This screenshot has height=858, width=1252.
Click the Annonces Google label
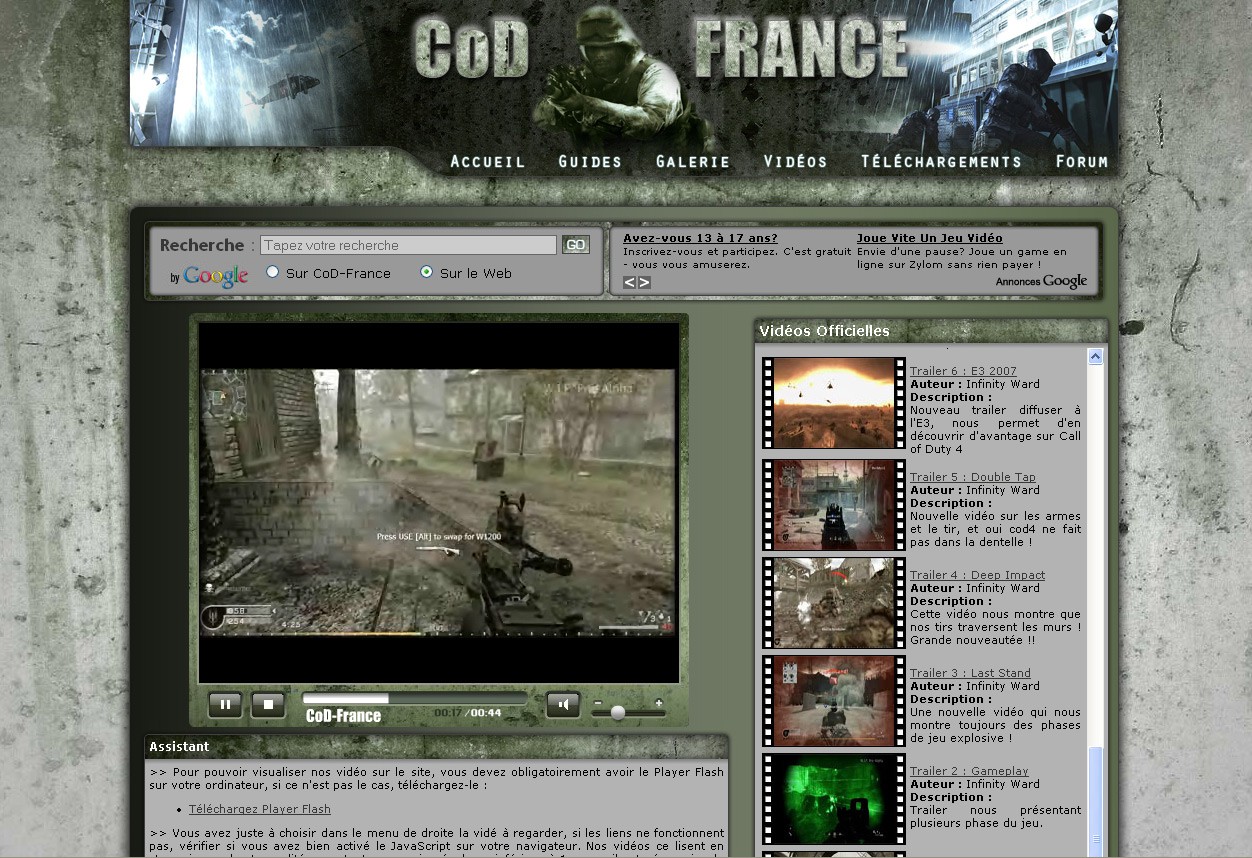click(x=1041, y=282)
